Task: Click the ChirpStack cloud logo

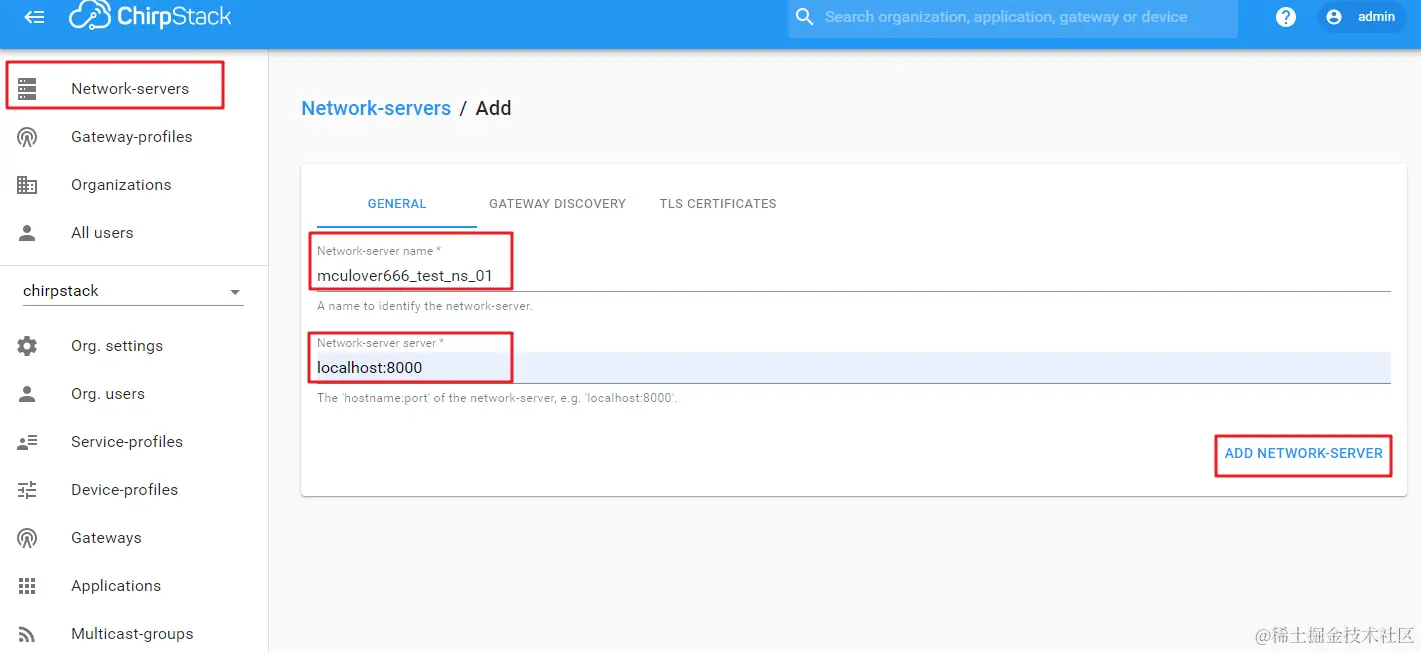Action: click(x=150, y=16)
